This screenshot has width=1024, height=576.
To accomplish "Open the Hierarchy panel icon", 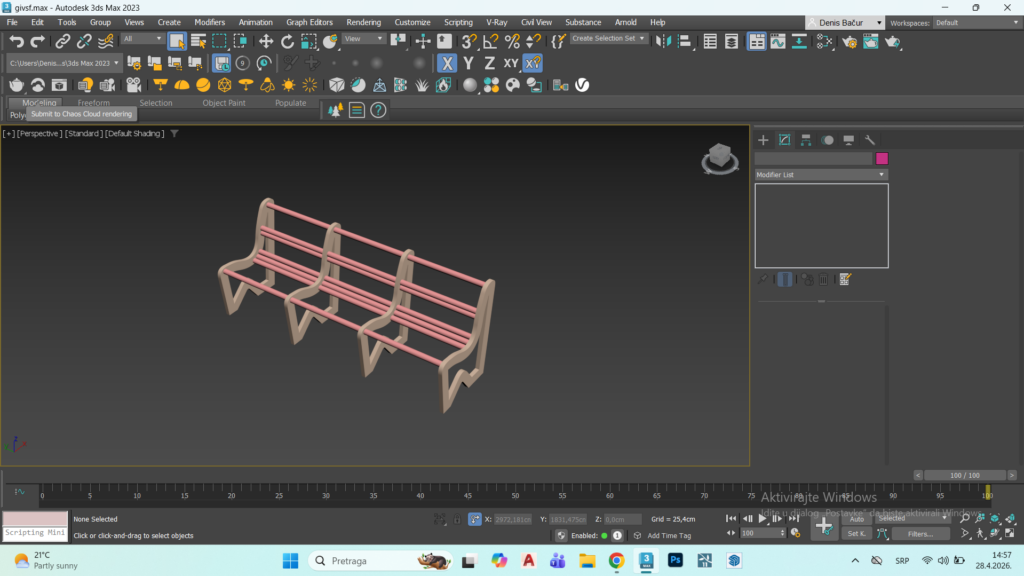I will tap(806, 140).
